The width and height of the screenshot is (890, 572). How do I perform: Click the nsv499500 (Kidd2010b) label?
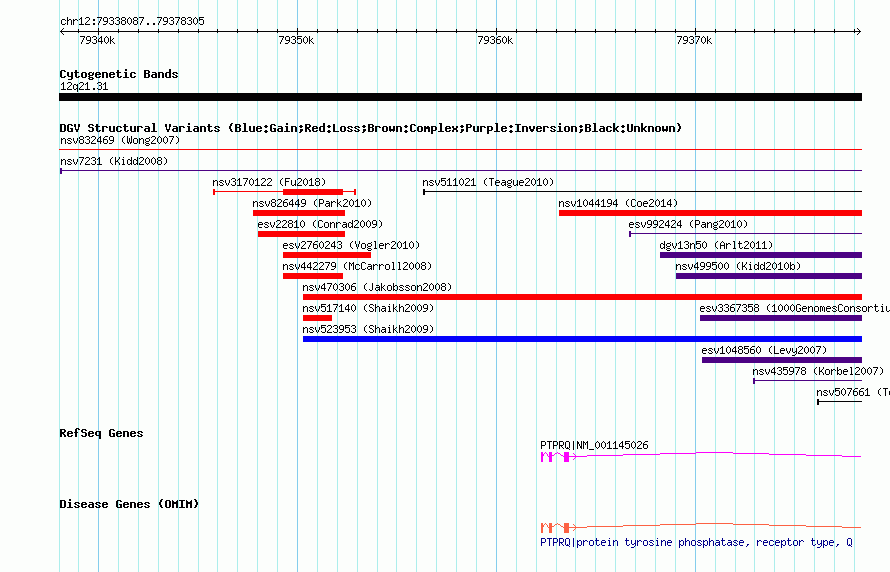(x=738, y=266)
